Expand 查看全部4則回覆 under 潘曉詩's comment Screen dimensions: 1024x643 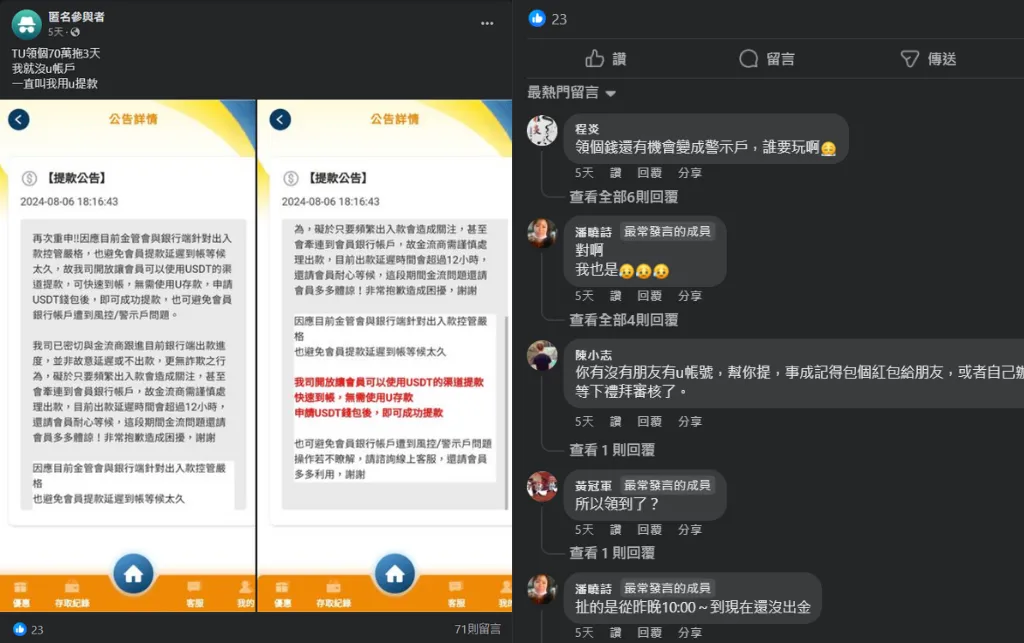point(620,318)
